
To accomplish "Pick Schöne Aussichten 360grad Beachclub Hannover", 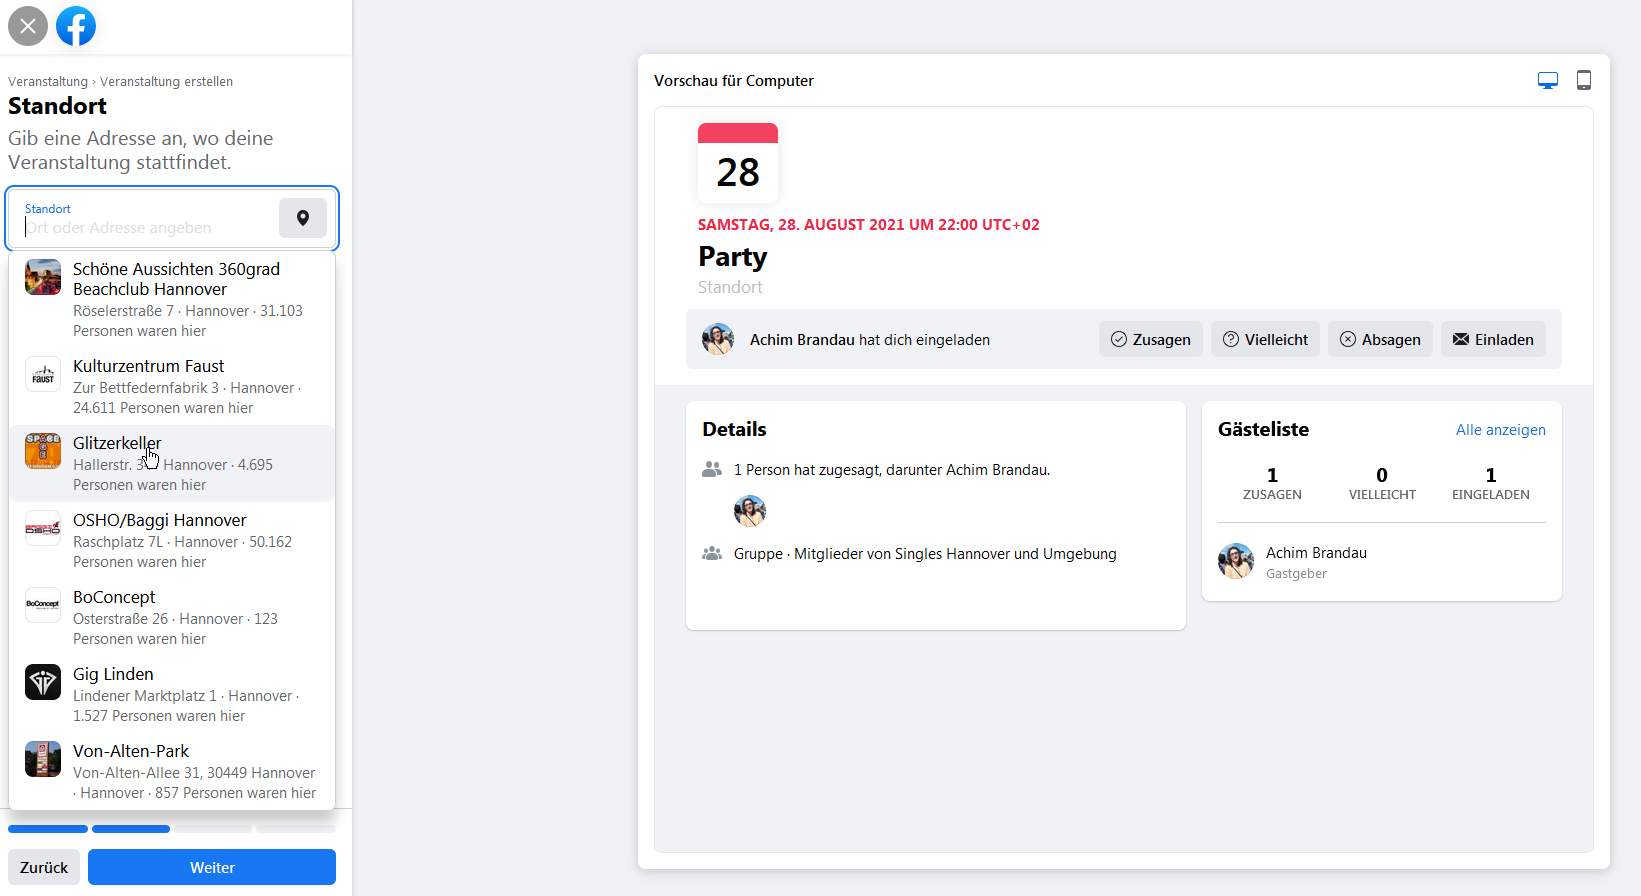I will pyautogui.click(x=172, y=299).
